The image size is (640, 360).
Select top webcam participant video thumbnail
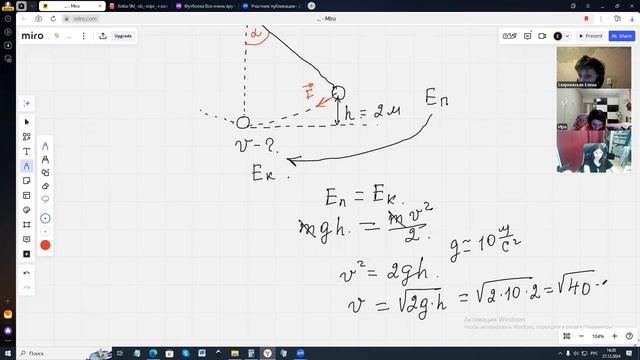point(594,67)
